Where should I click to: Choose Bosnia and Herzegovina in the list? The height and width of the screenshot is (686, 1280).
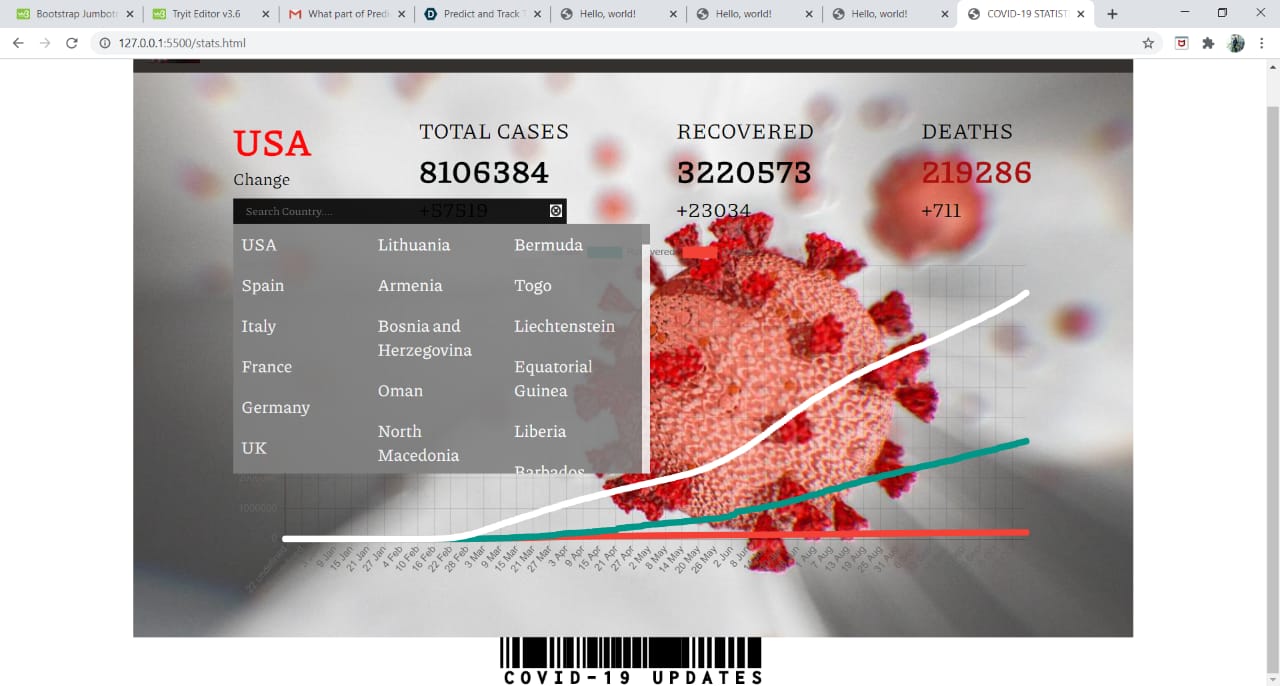(425, 338)
